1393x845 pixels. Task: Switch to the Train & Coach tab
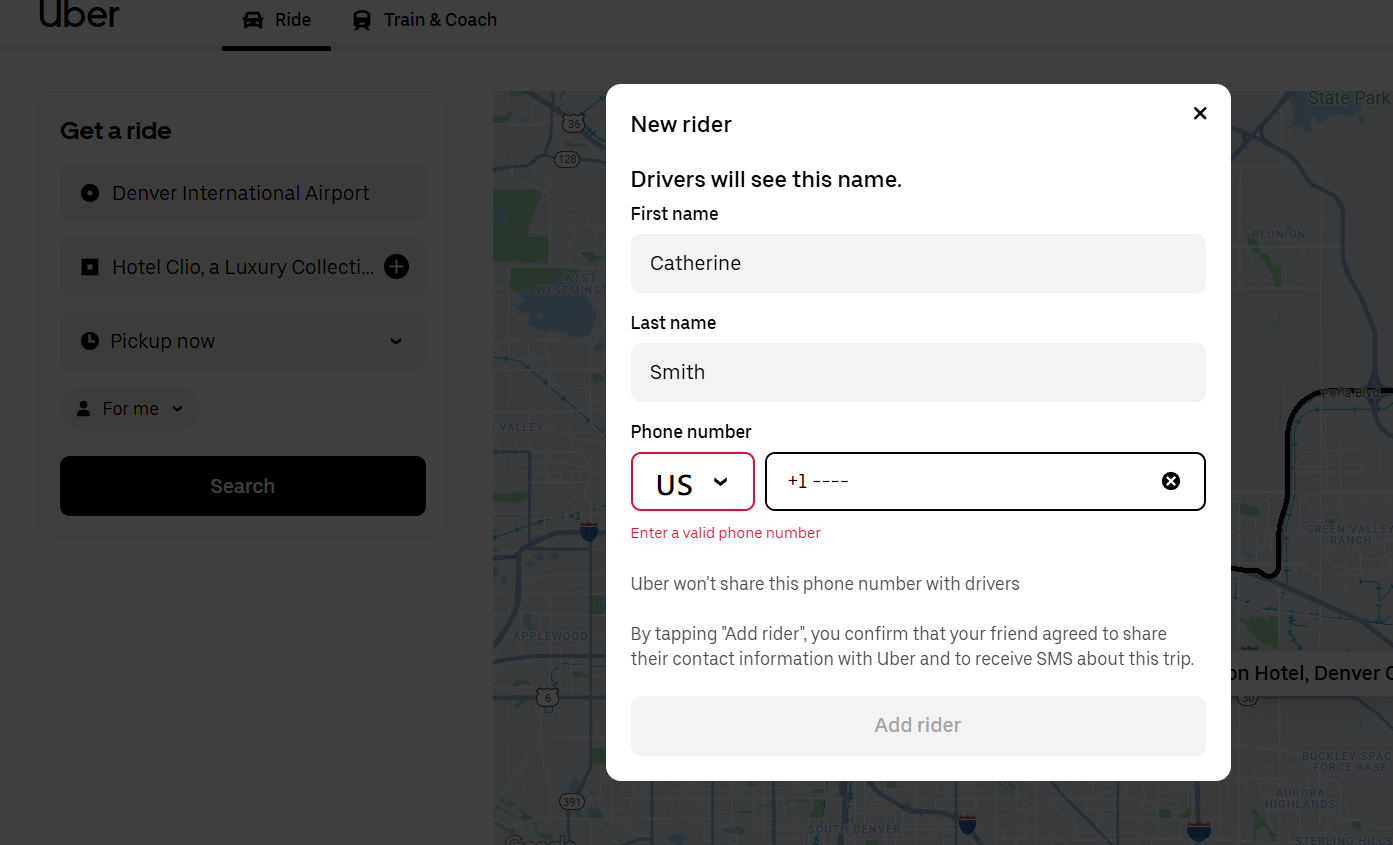pos(425,20)
